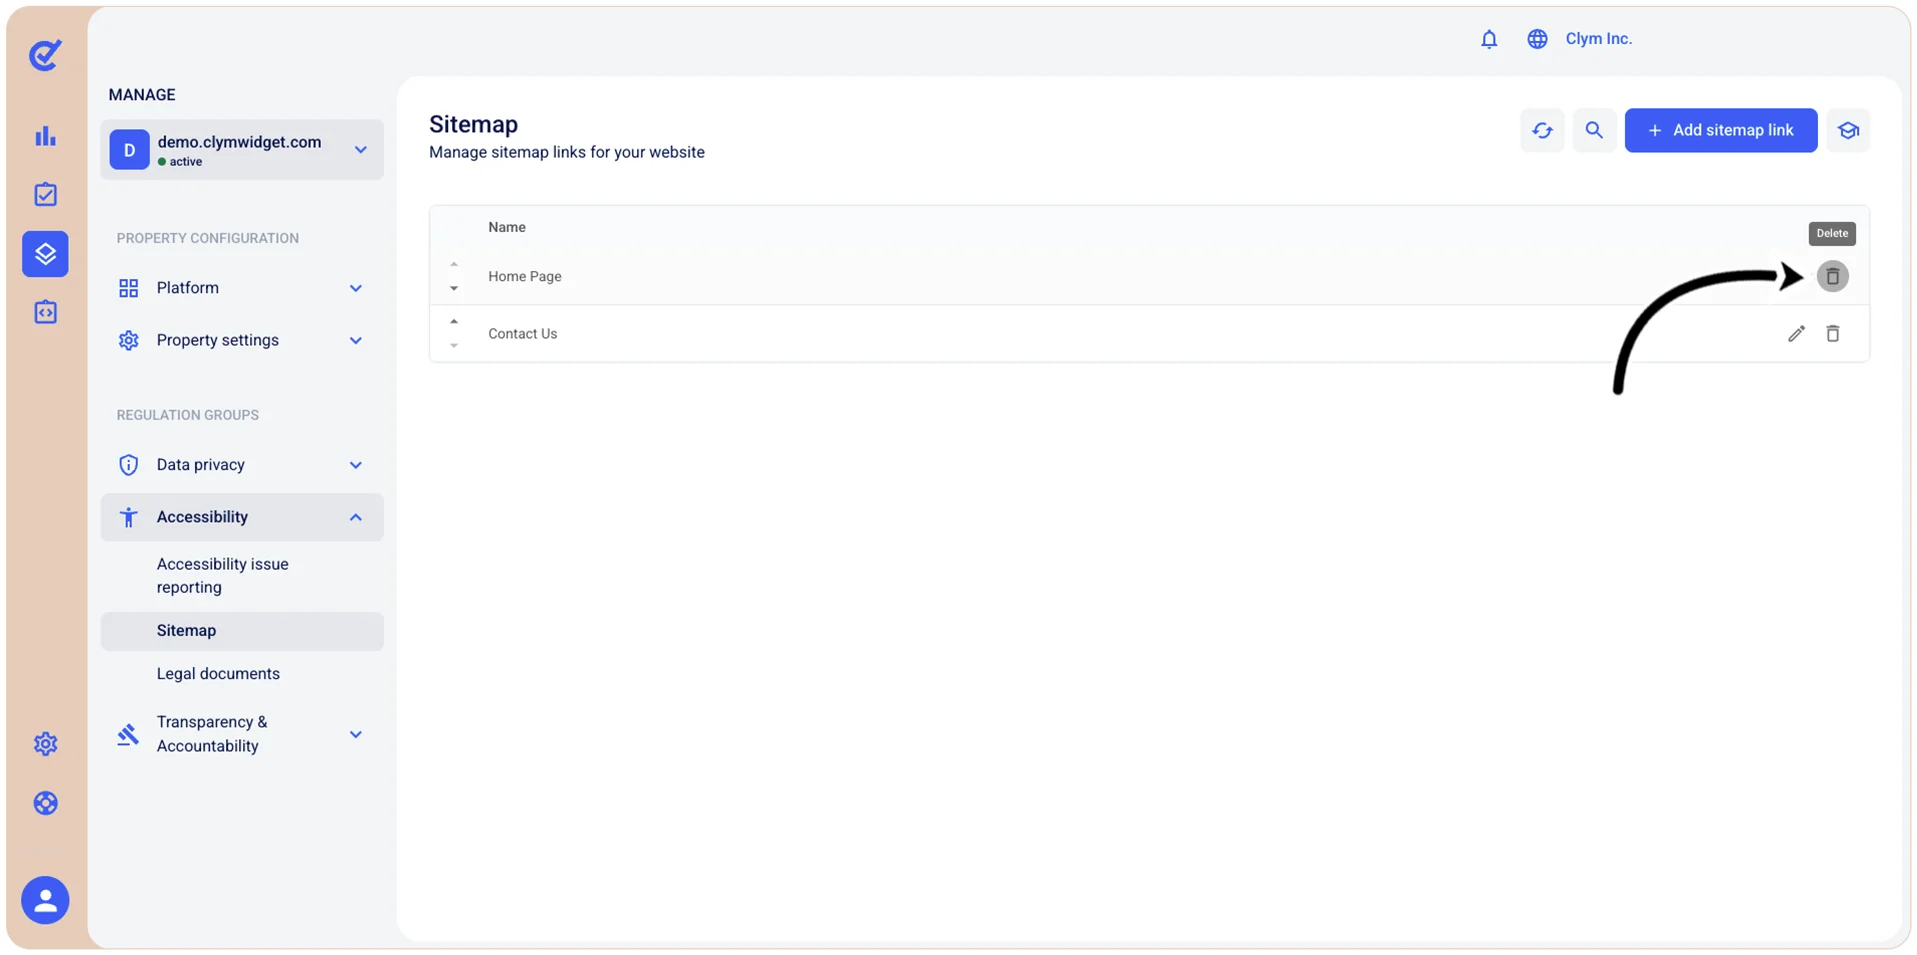
Task: Expand the Platform section
Action: (242, 288)
